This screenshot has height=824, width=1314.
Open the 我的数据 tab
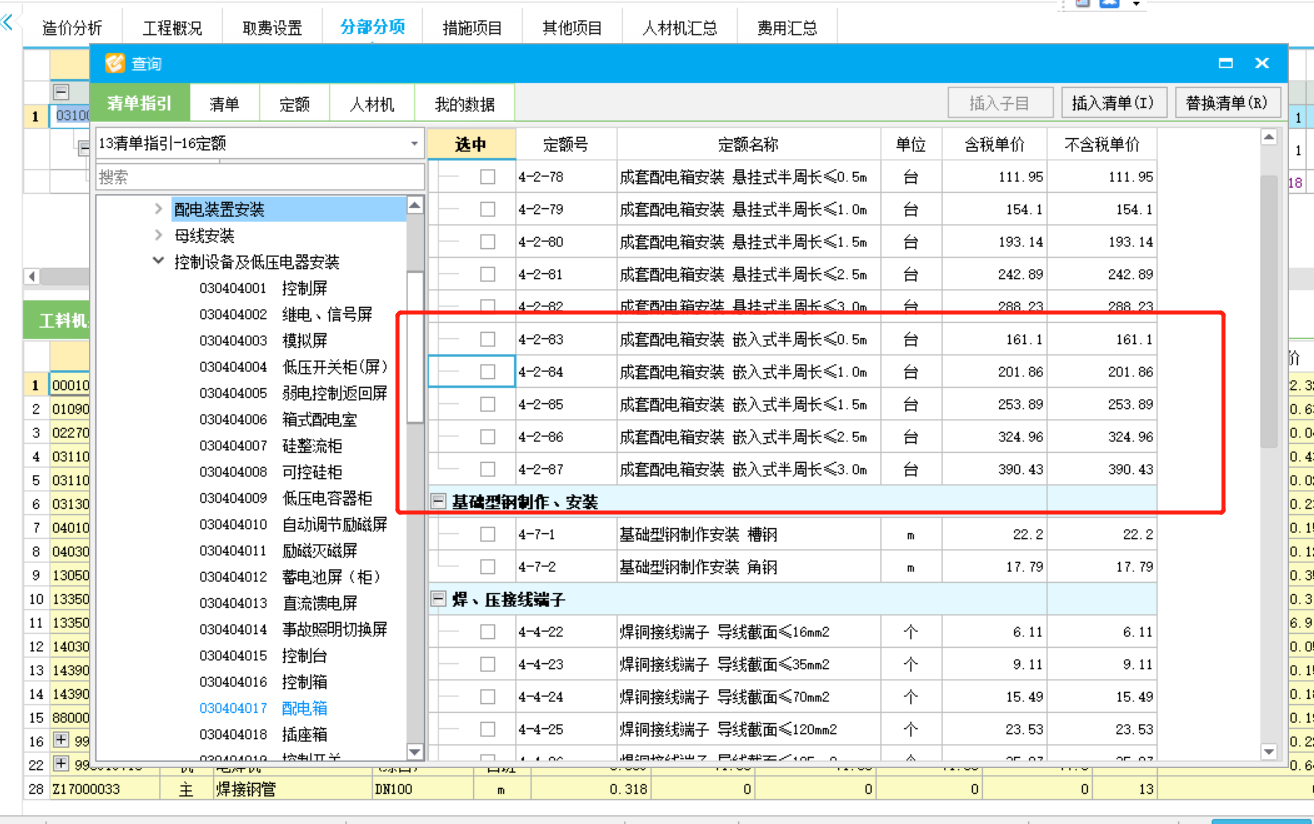tap(465, 104)
